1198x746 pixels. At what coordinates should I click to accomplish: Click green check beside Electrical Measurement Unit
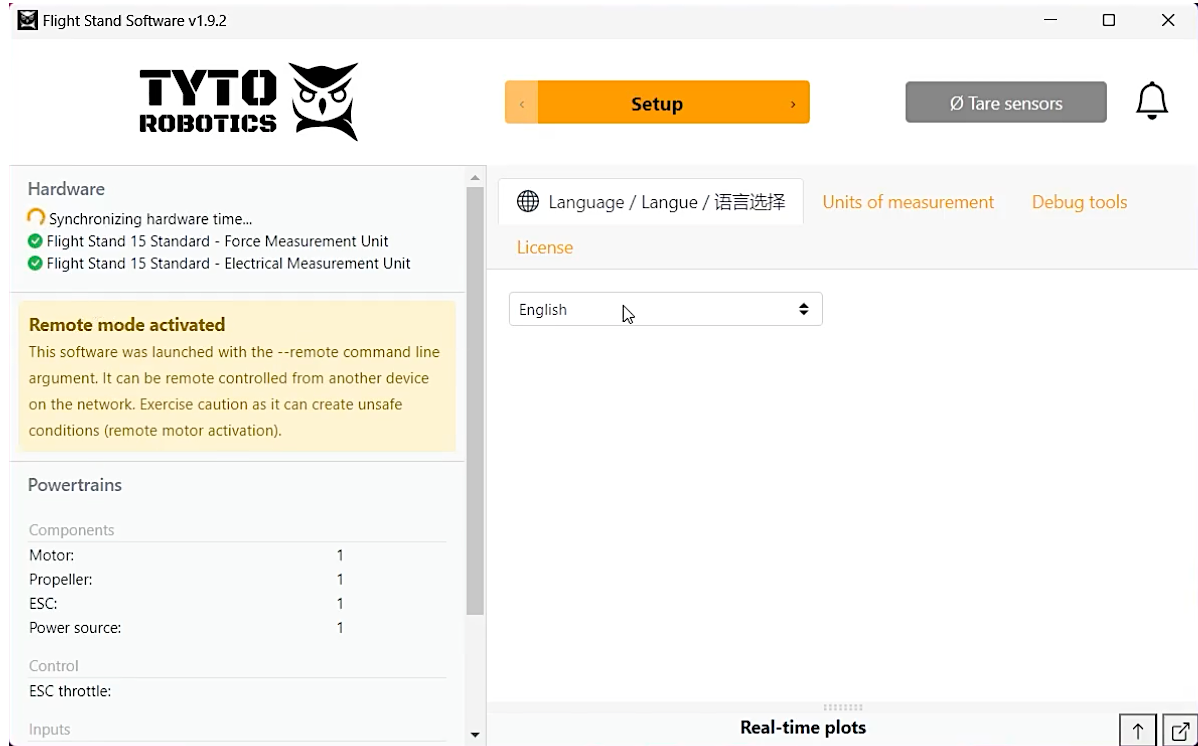click(35, 263)
